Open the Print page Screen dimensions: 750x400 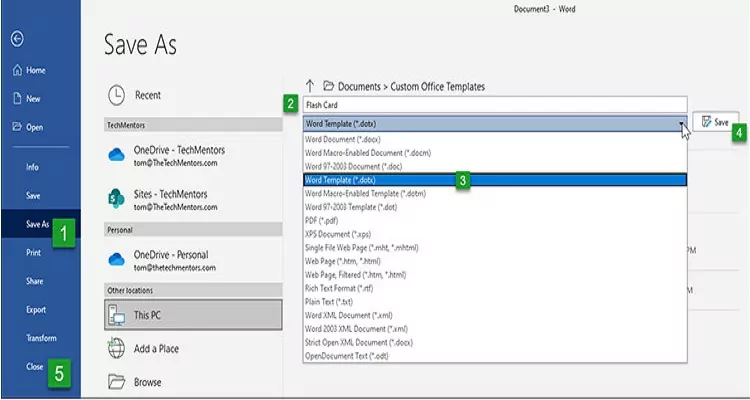point(33,253)
